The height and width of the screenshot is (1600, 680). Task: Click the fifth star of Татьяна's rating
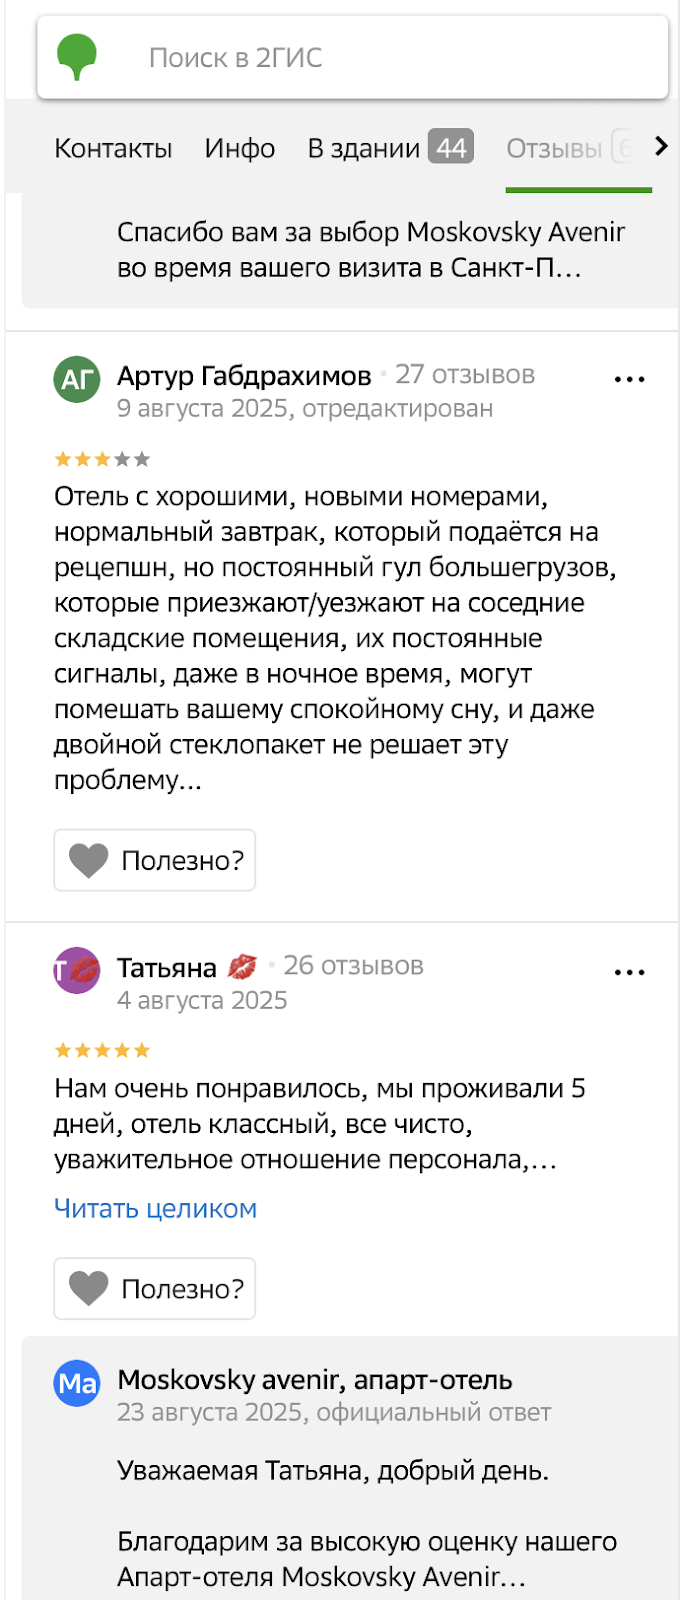(143, 1049)
